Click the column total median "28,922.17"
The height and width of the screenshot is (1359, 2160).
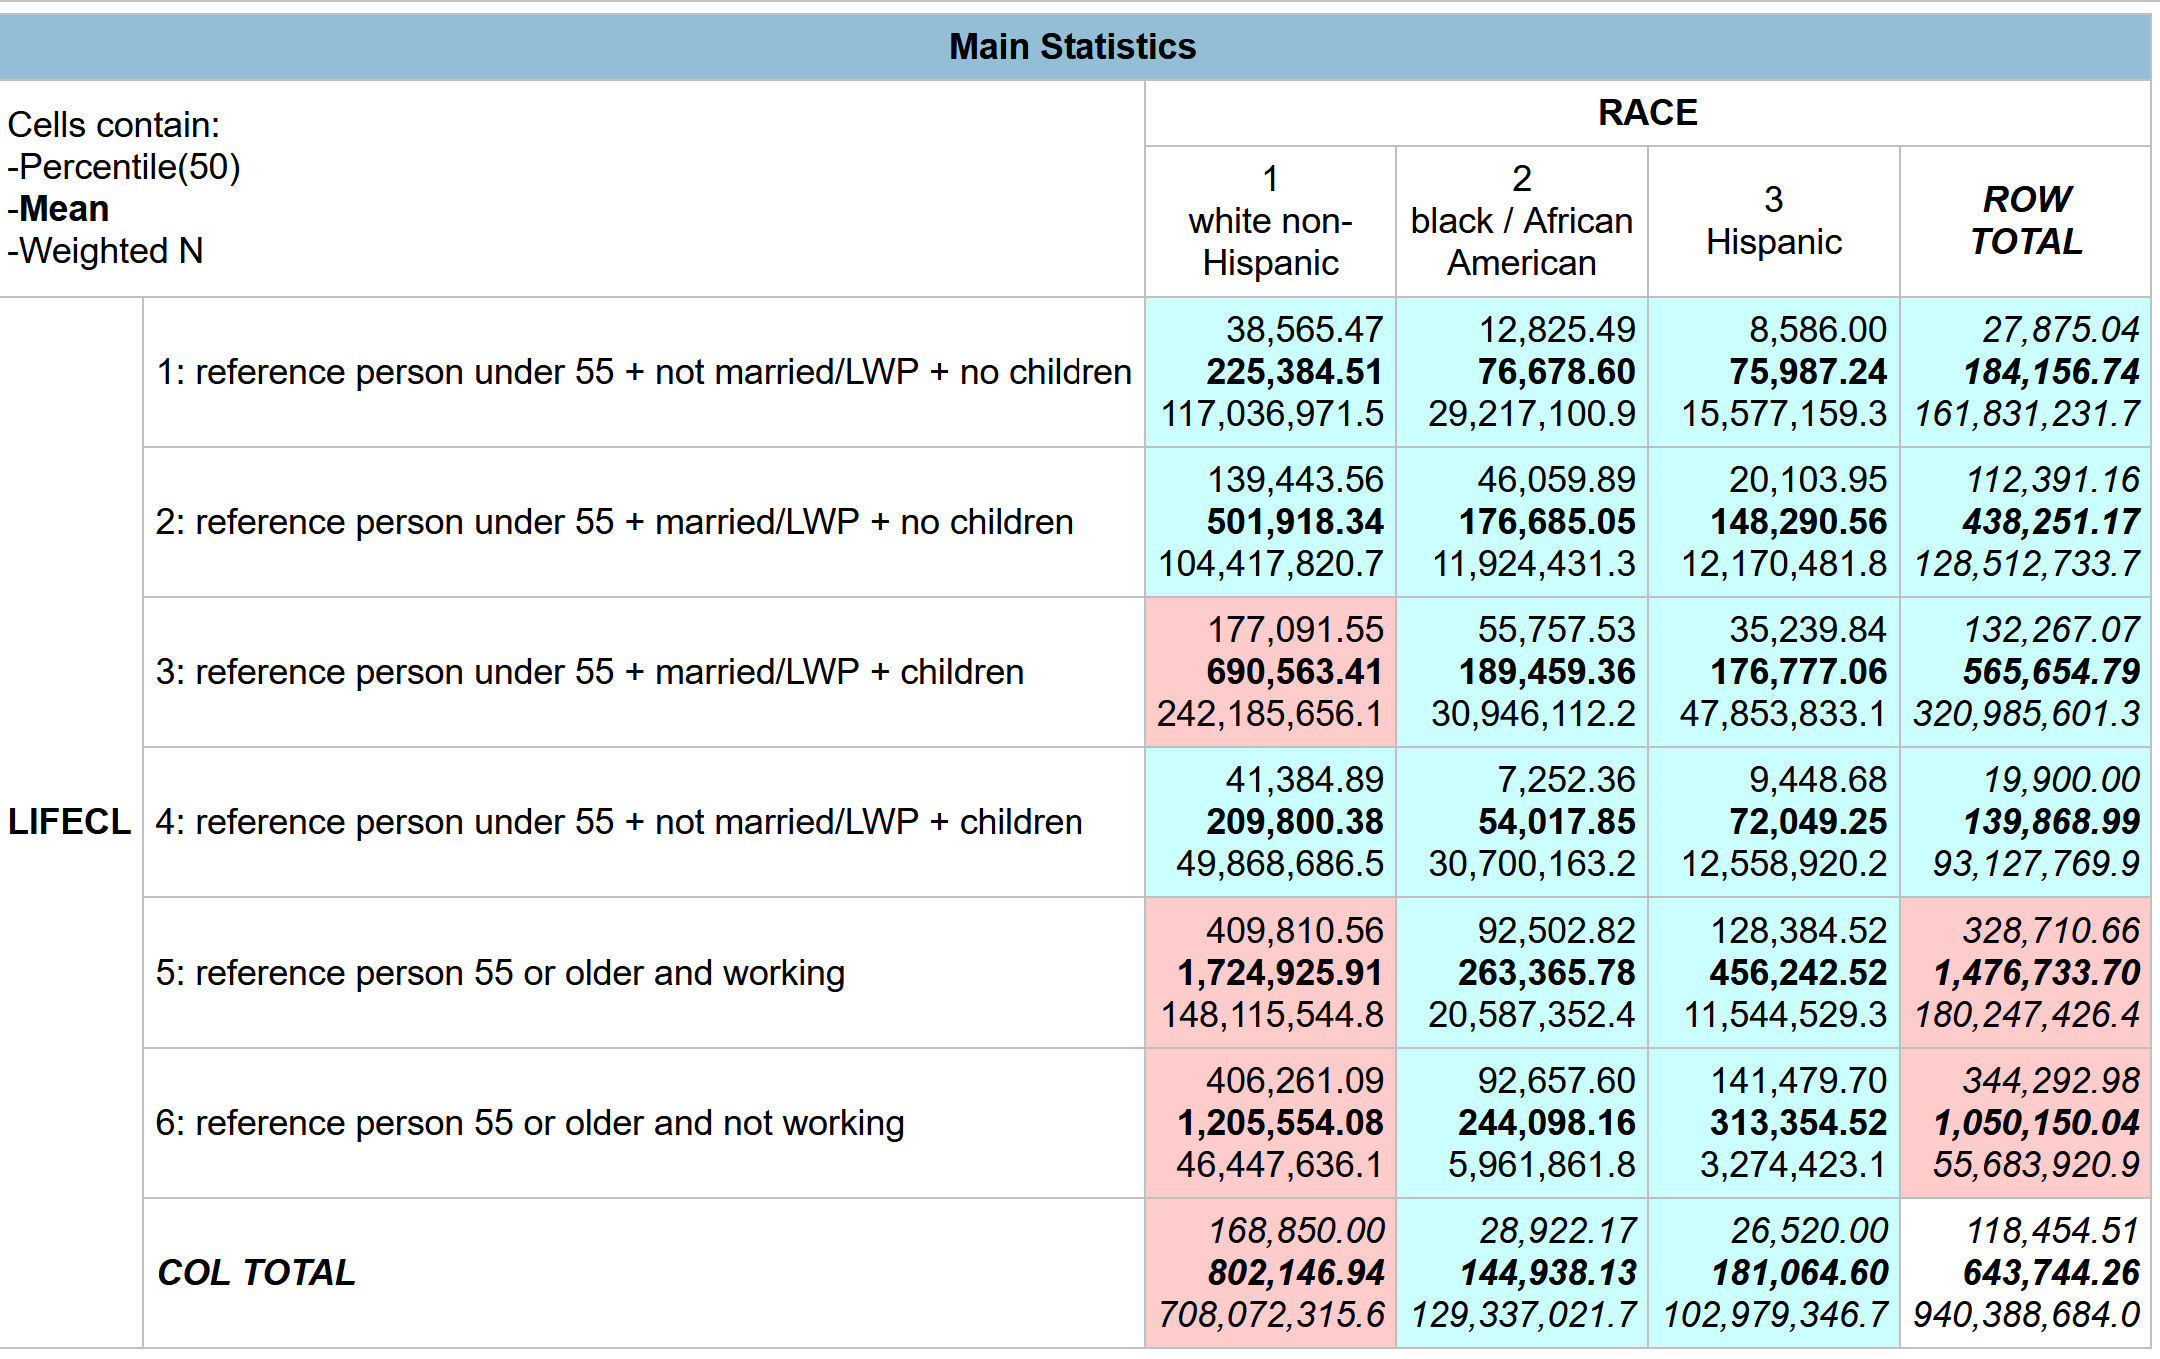[1558, 1231]
